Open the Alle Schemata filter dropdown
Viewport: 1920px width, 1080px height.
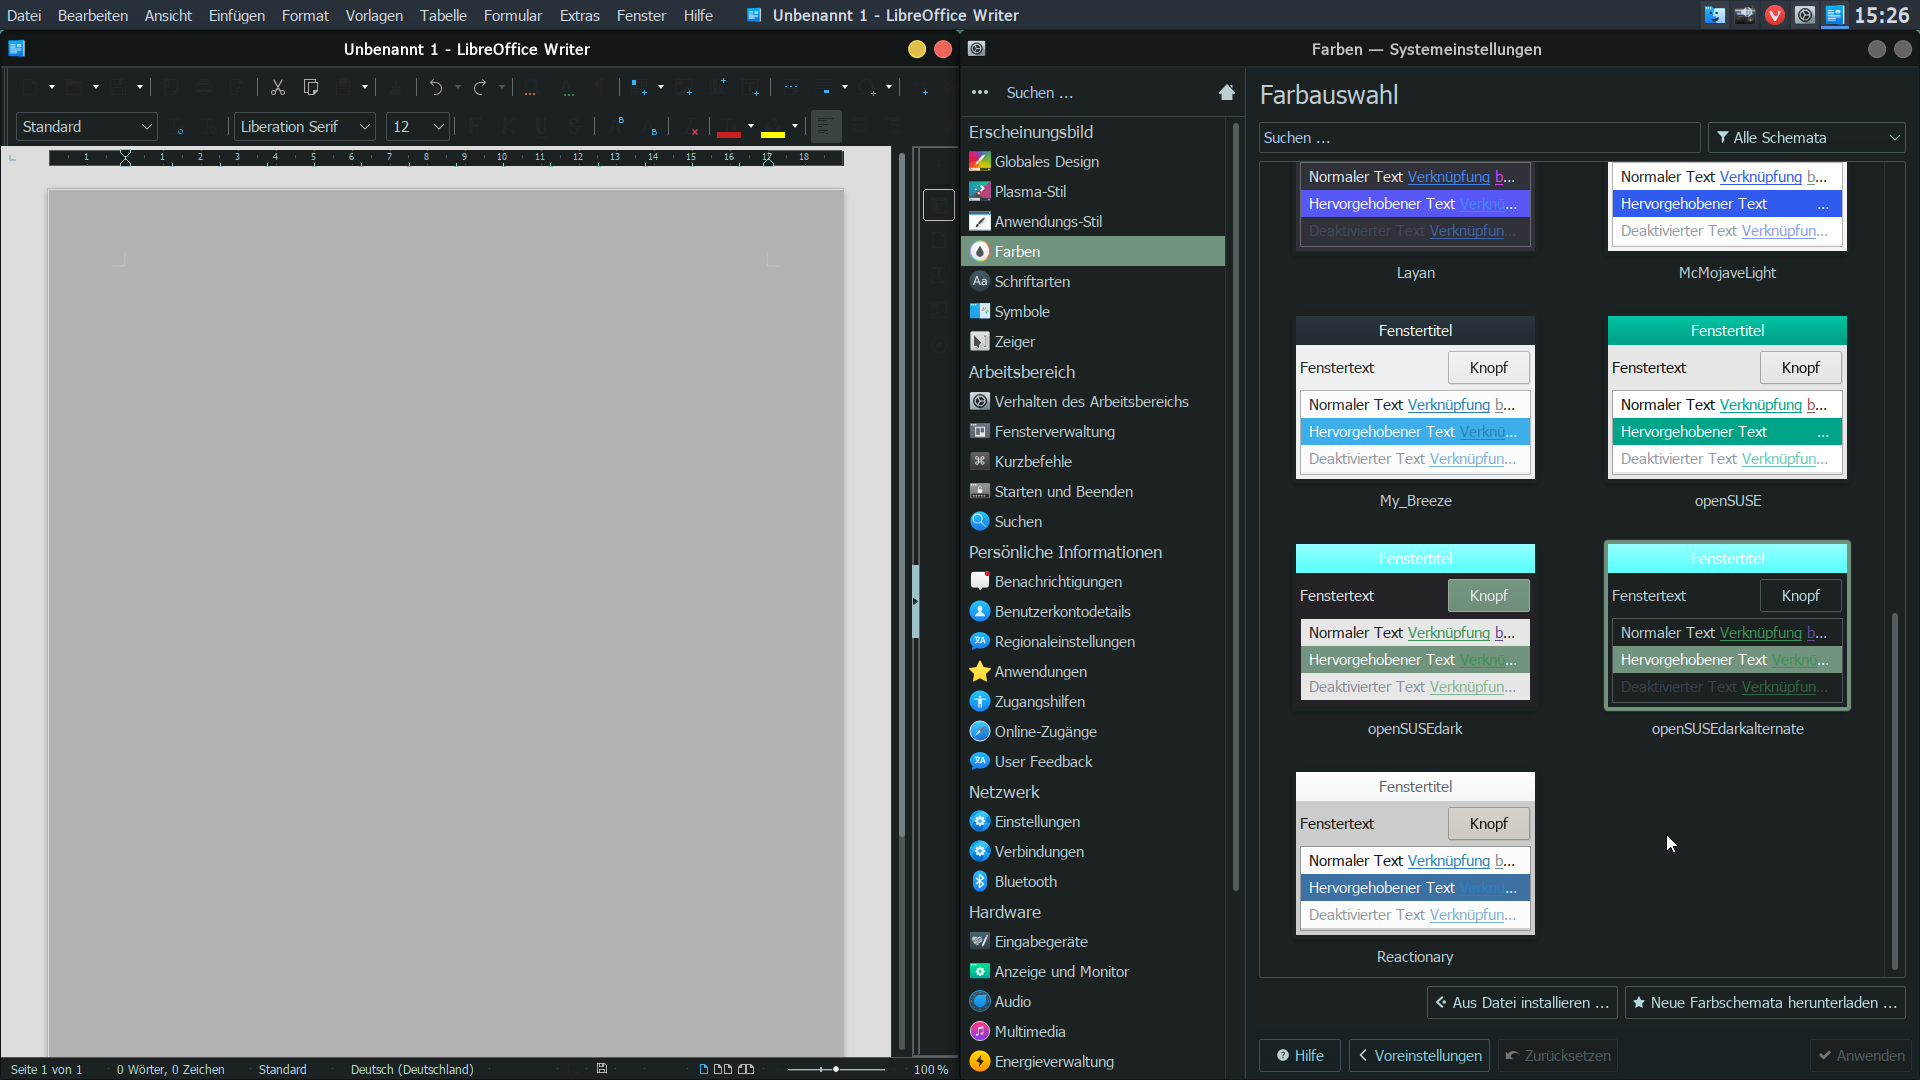tap(1806, 138)
